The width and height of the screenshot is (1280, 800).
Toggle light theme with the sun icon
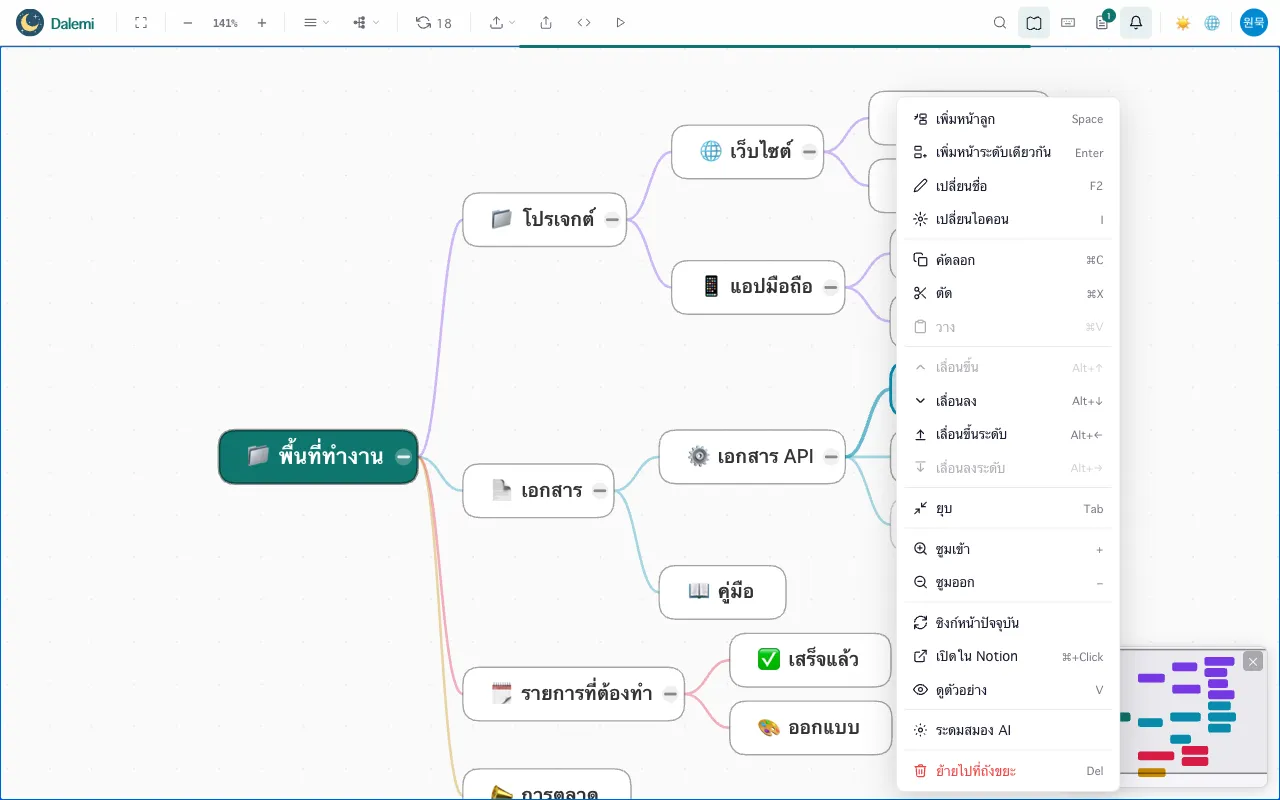tap(1183, 22)
